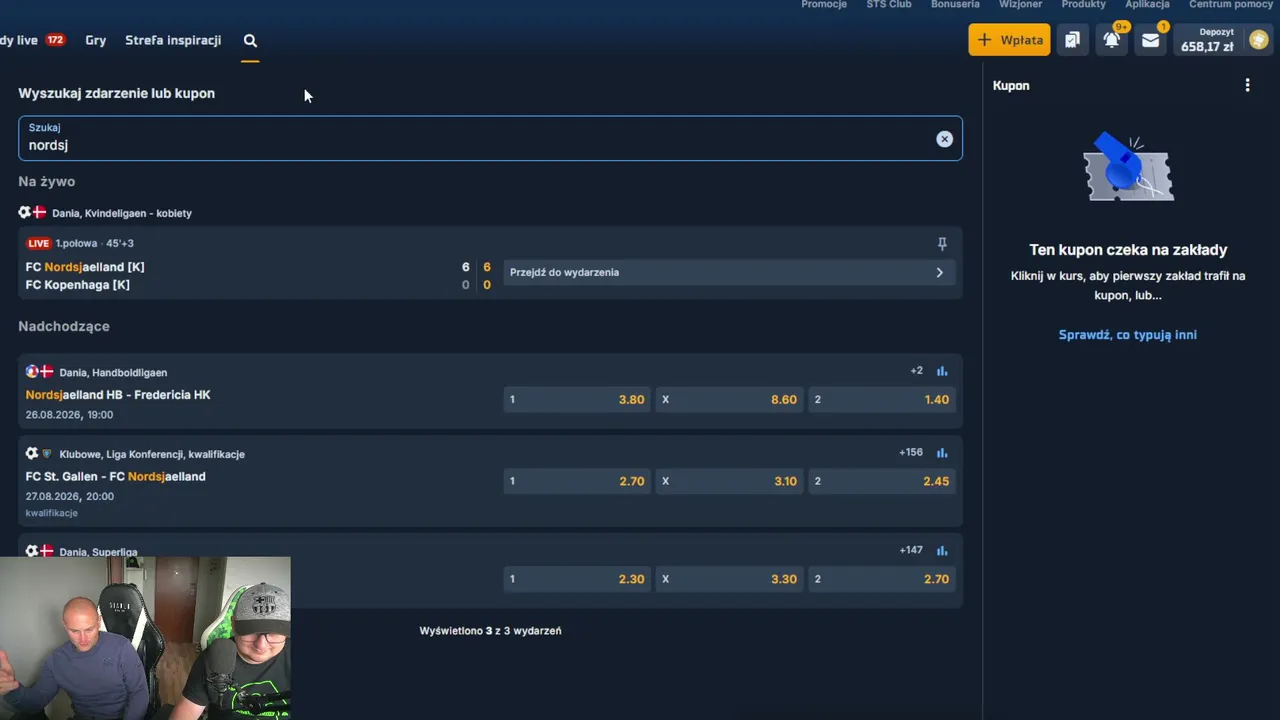Pick home odds 2.30 in Superliga match
Viewport: 1280px width, 720px height.
[x=576, y=580]
